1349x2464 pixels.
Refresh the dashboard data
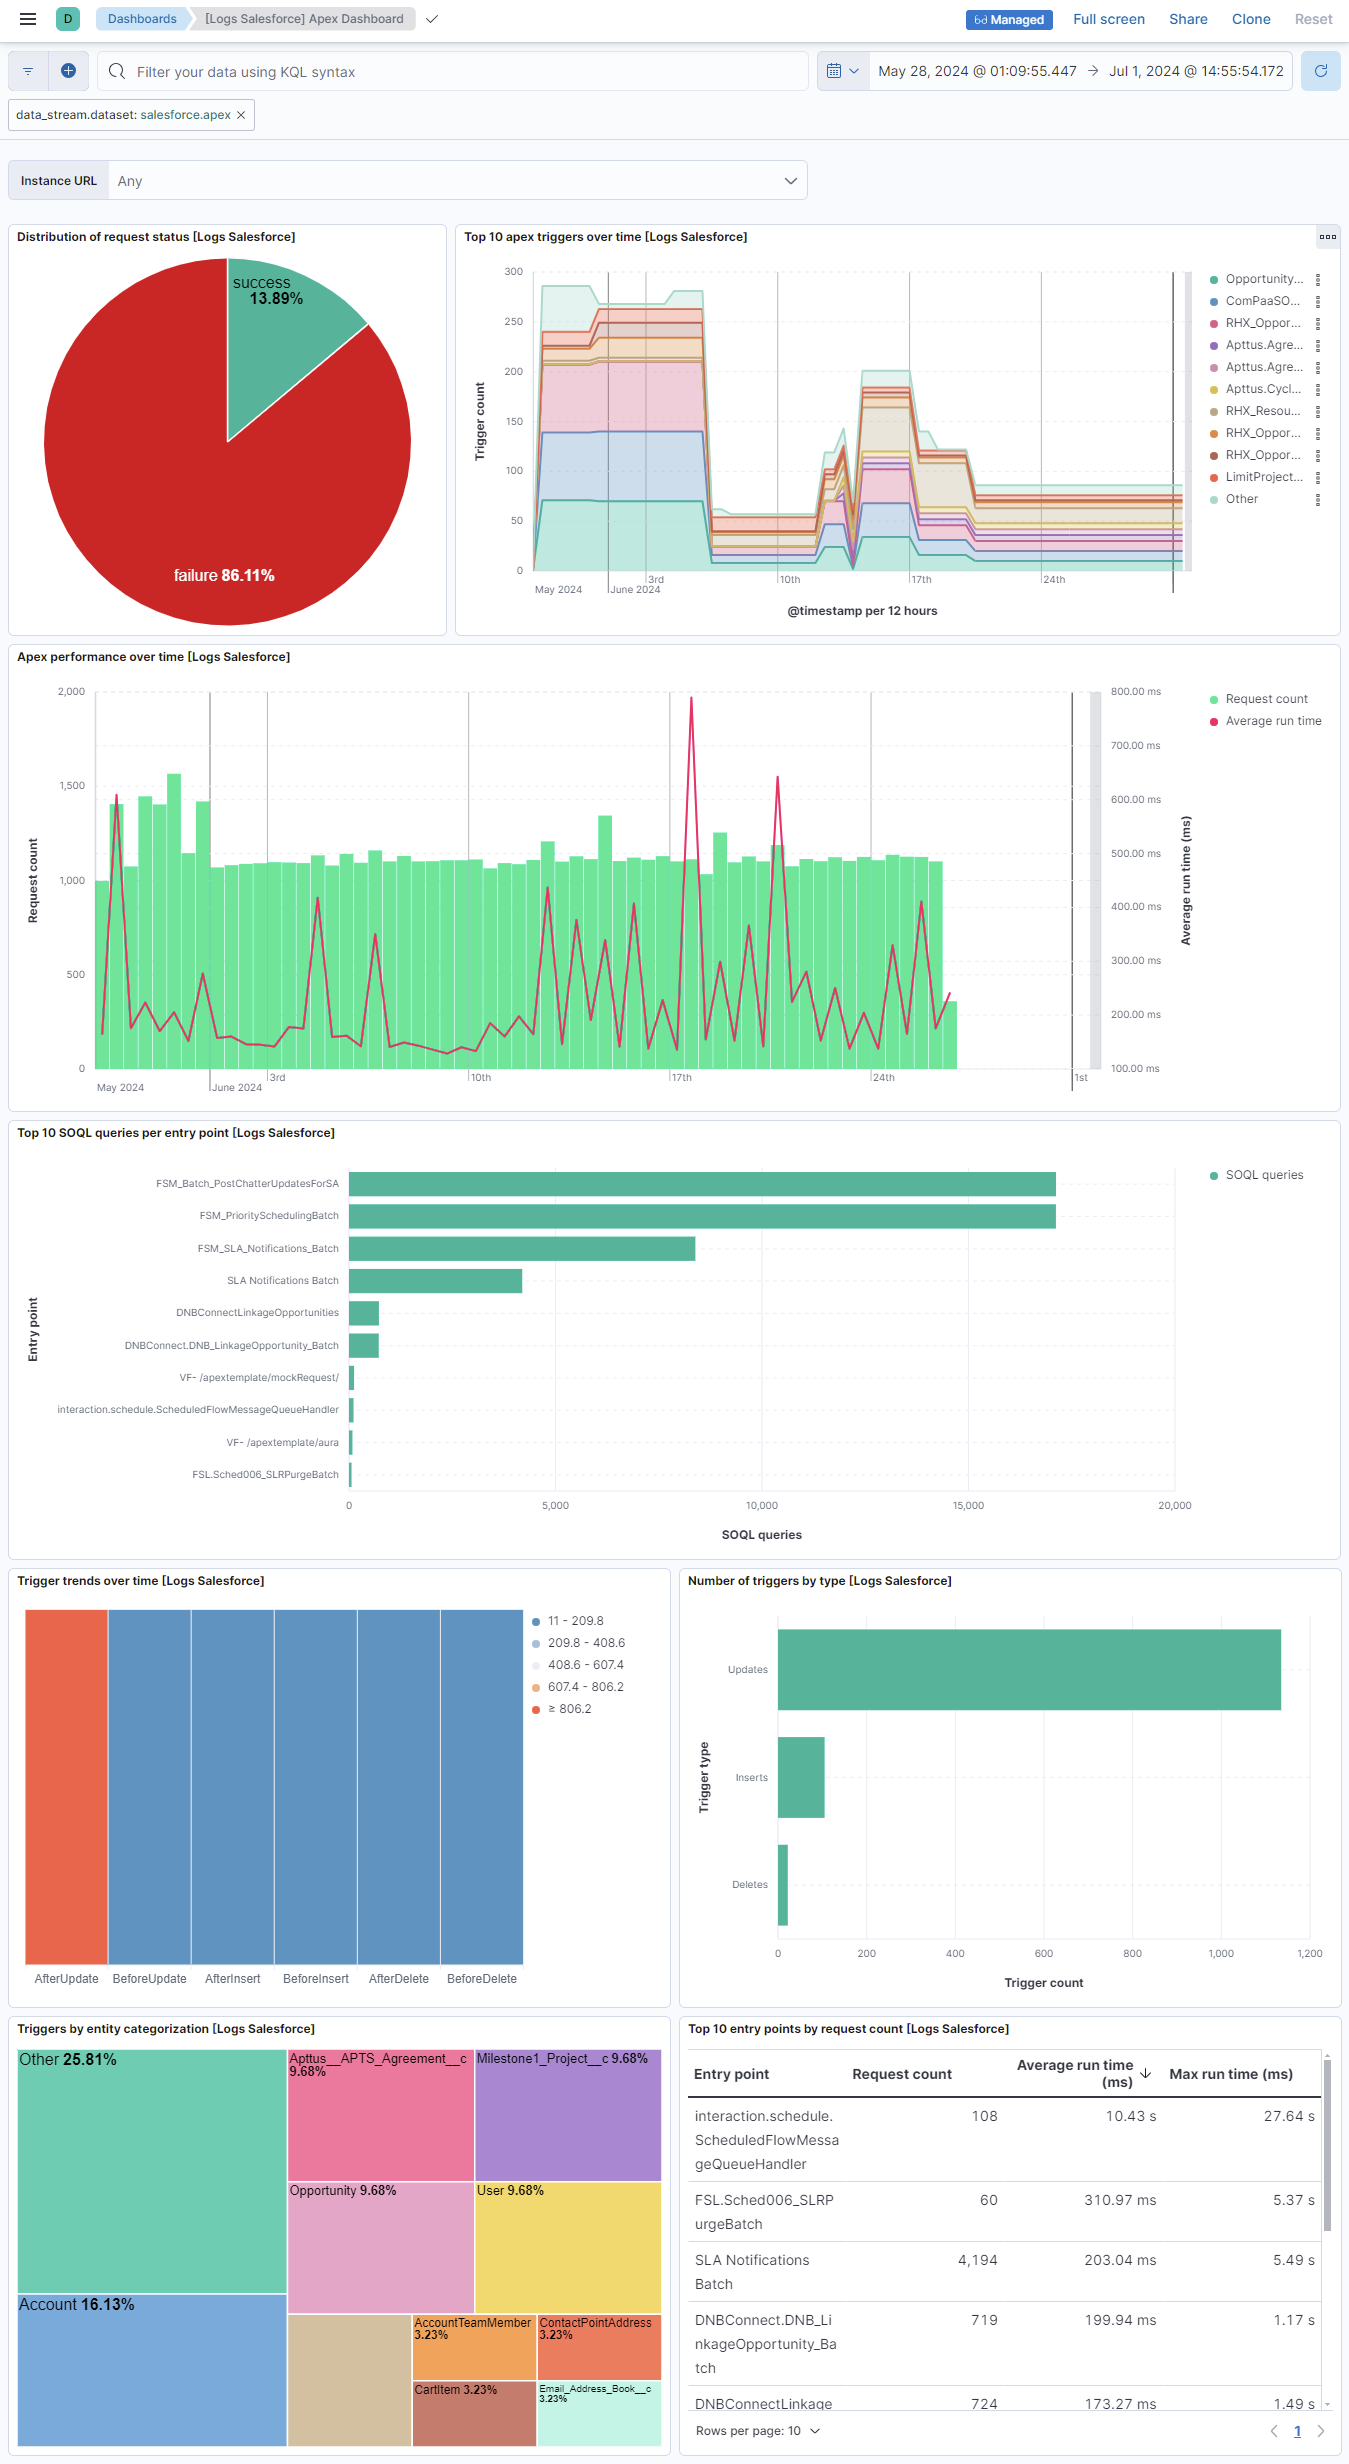coord(1320,71)
